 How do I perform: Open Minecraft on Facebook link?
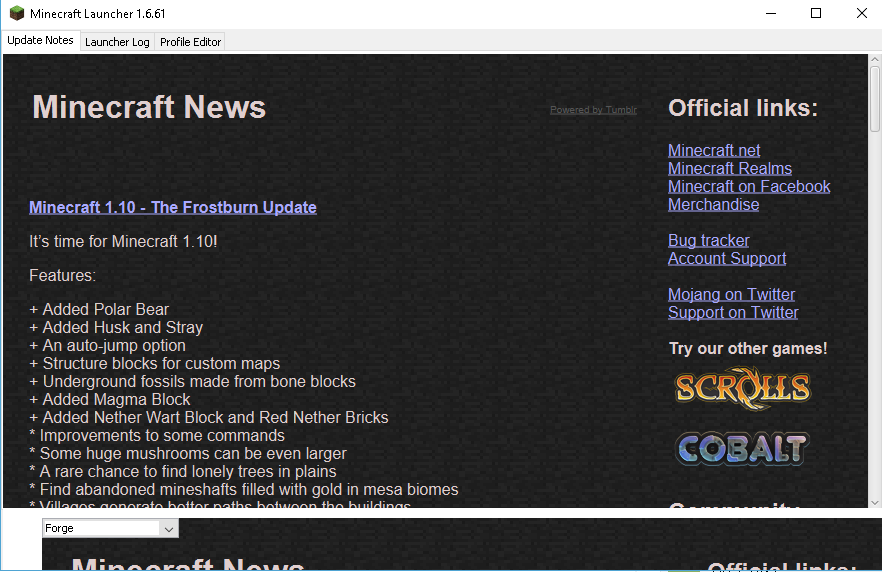coord(749,187)
